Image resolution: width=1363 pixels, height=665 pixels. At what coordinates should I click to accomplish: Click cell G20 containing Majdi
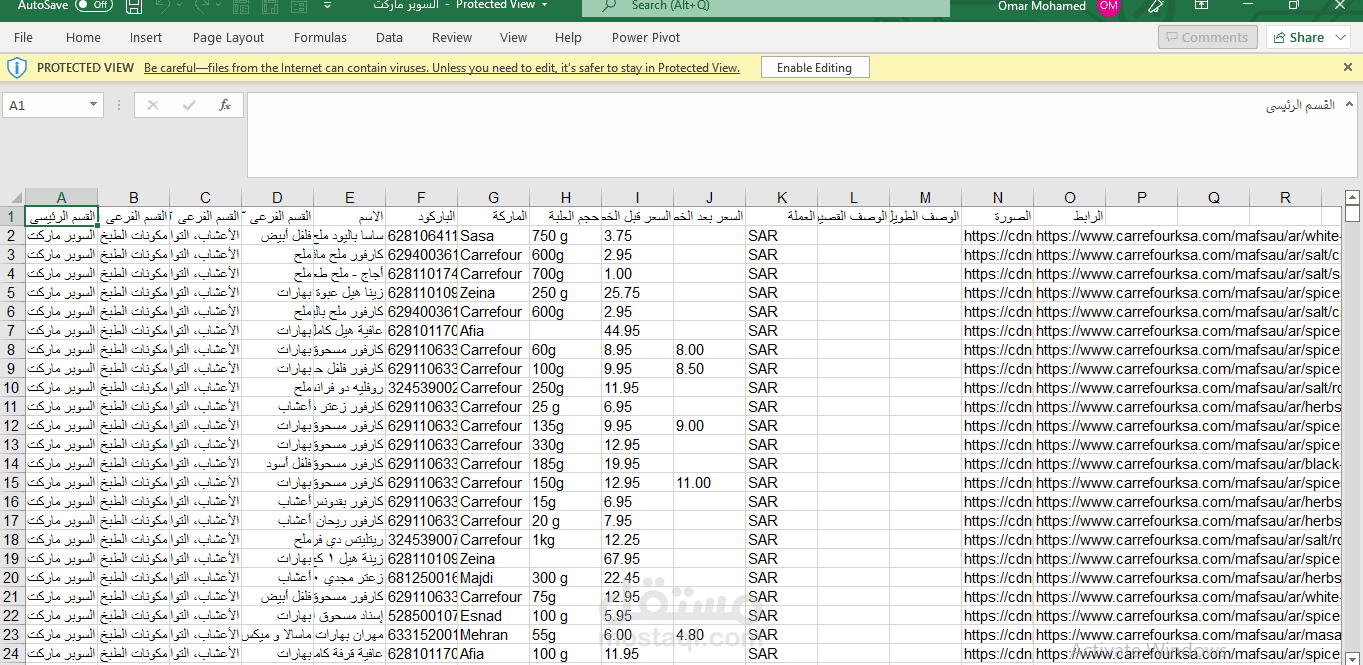coord(493,578)
